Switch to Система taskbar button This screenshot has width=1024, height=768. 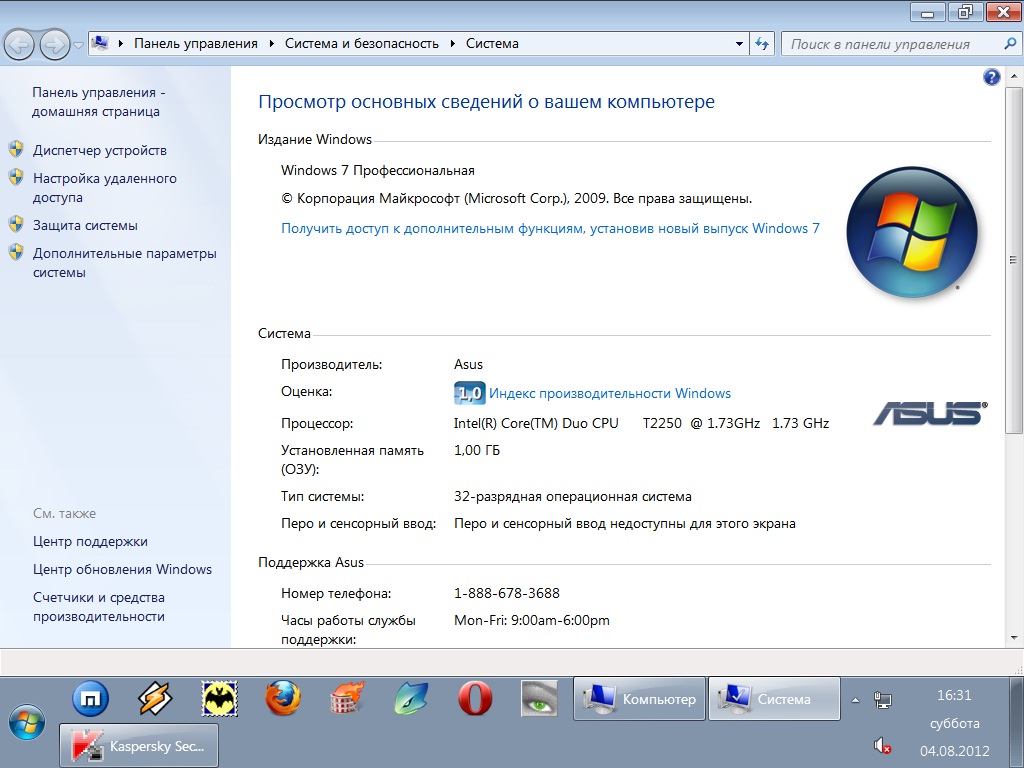pyautogui.click(x=774, y=699)
